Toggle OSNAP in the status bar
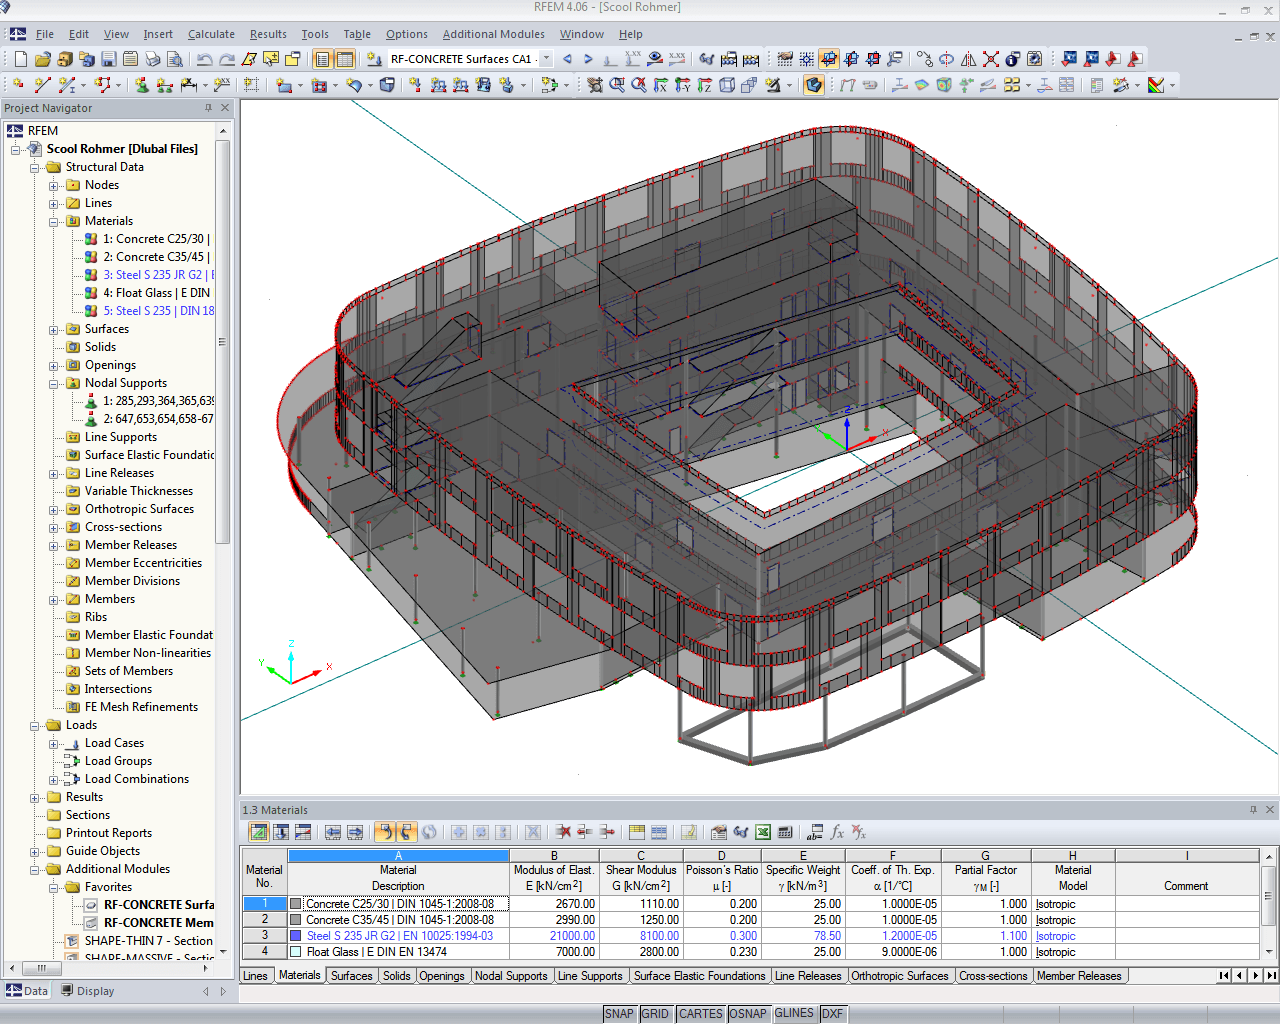 coord(748,1013)
